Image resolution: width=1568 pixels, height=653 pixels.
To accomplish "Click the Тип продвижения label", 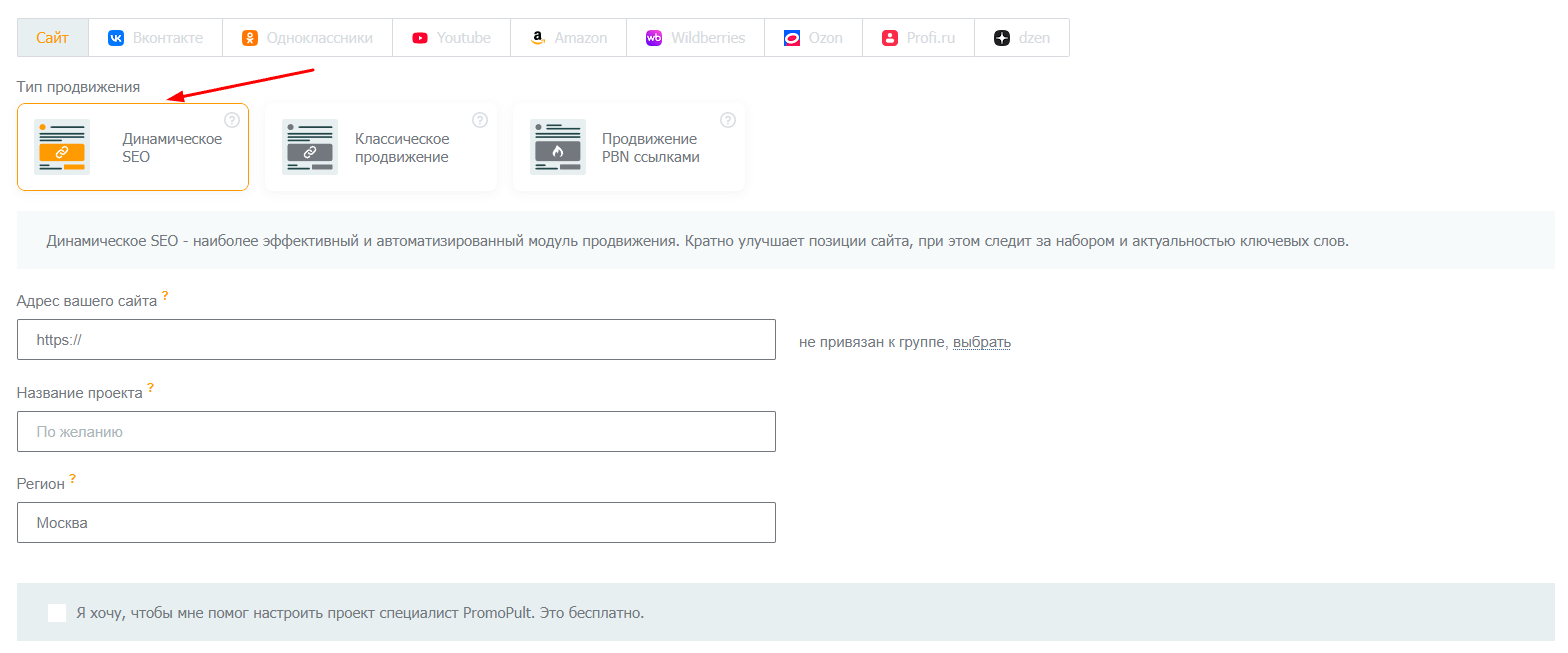I will [x=78, y=87].
